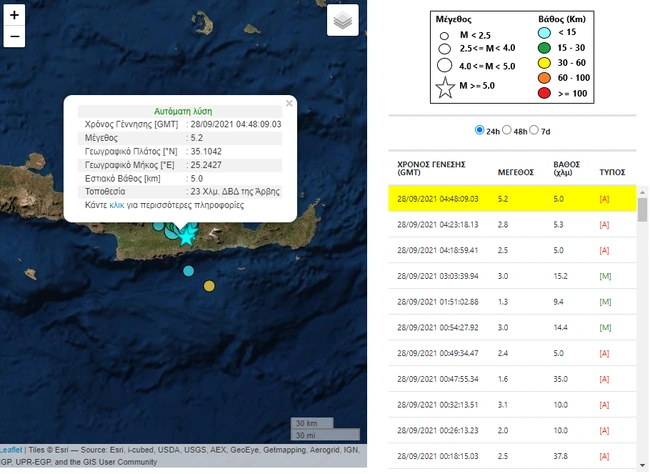Click the yellow circle marker south of Crete

209,286
